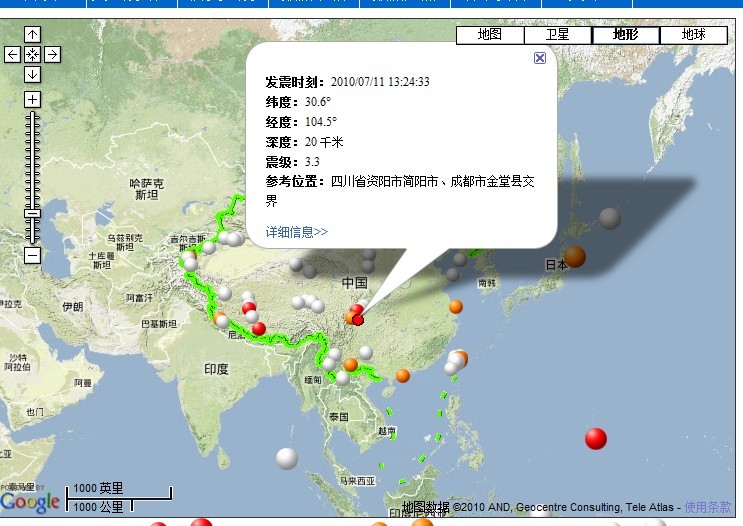The height and width of the screenshot is (526, 743).
Task: Select the red marker near Nepal border
Action: pos(259,328)
